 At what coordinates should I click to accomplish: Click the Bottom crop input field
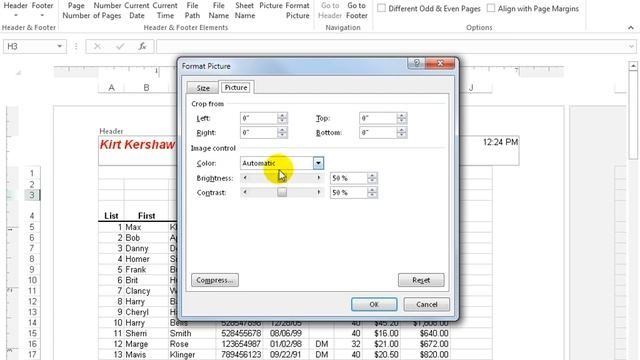378,133
